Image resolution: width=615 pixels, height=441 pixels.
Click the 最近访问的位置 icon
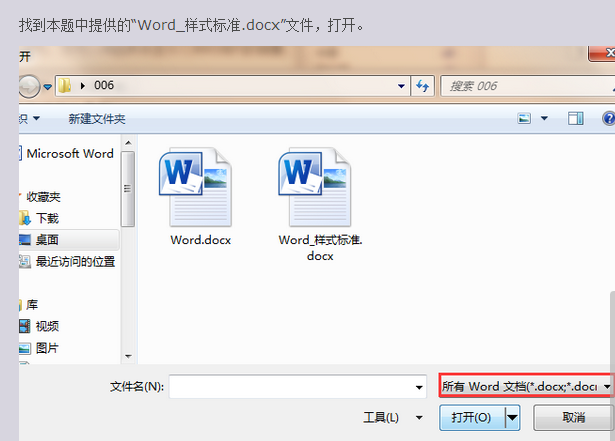[25, 261]
